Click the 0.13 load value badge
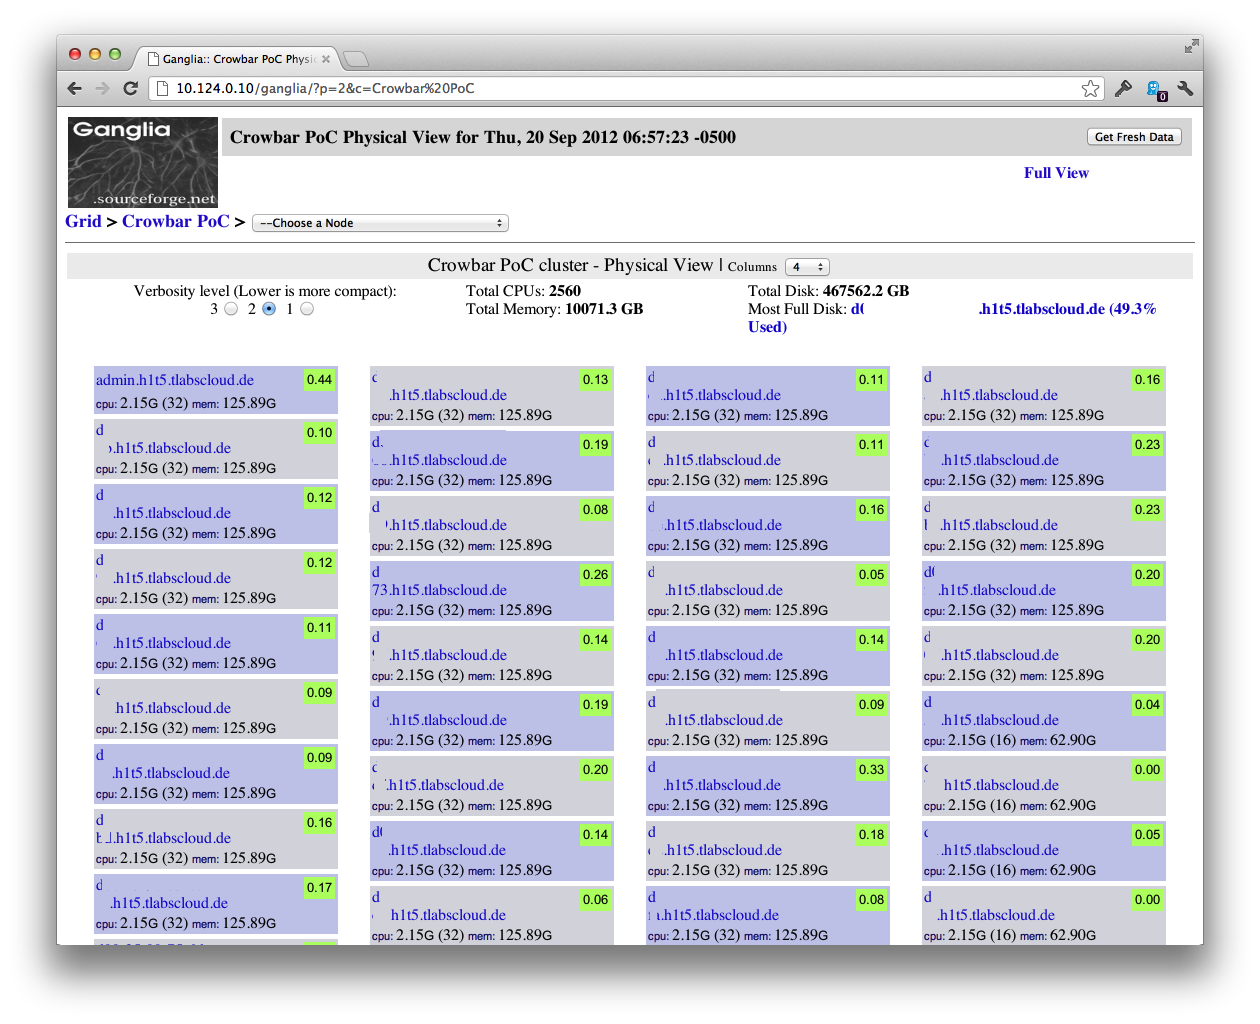Screen dimensions: 1260x1024 pos(596,380)
